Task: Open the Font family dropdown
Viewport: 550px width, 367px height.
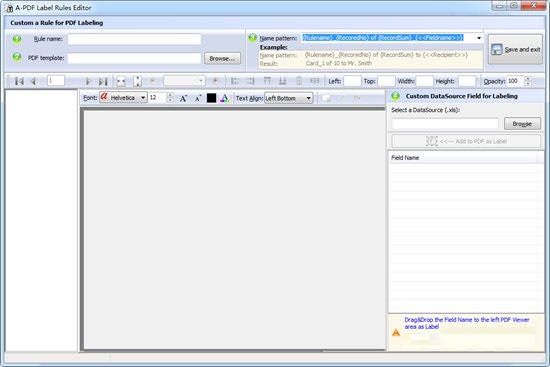Action: [123, 98]
